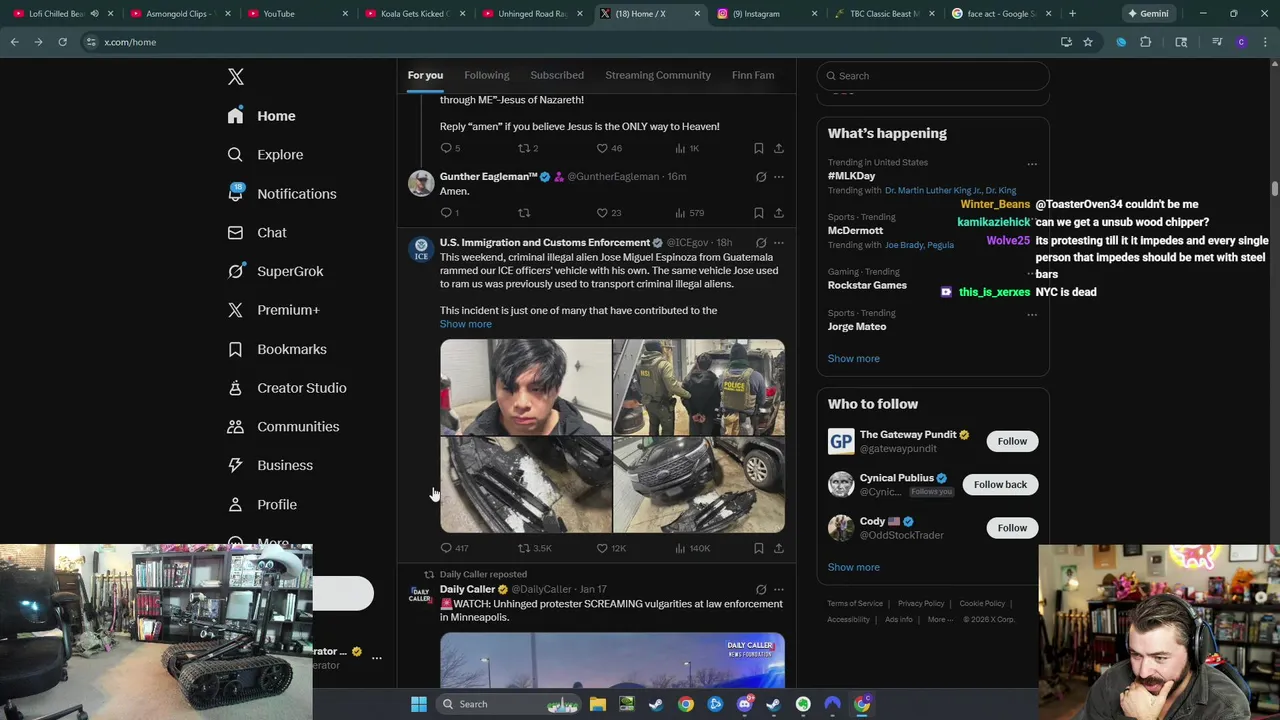Follow Cody account
Viewport: 1280px width, 720px height.
pyautogui.click(x=1012, y=528)
